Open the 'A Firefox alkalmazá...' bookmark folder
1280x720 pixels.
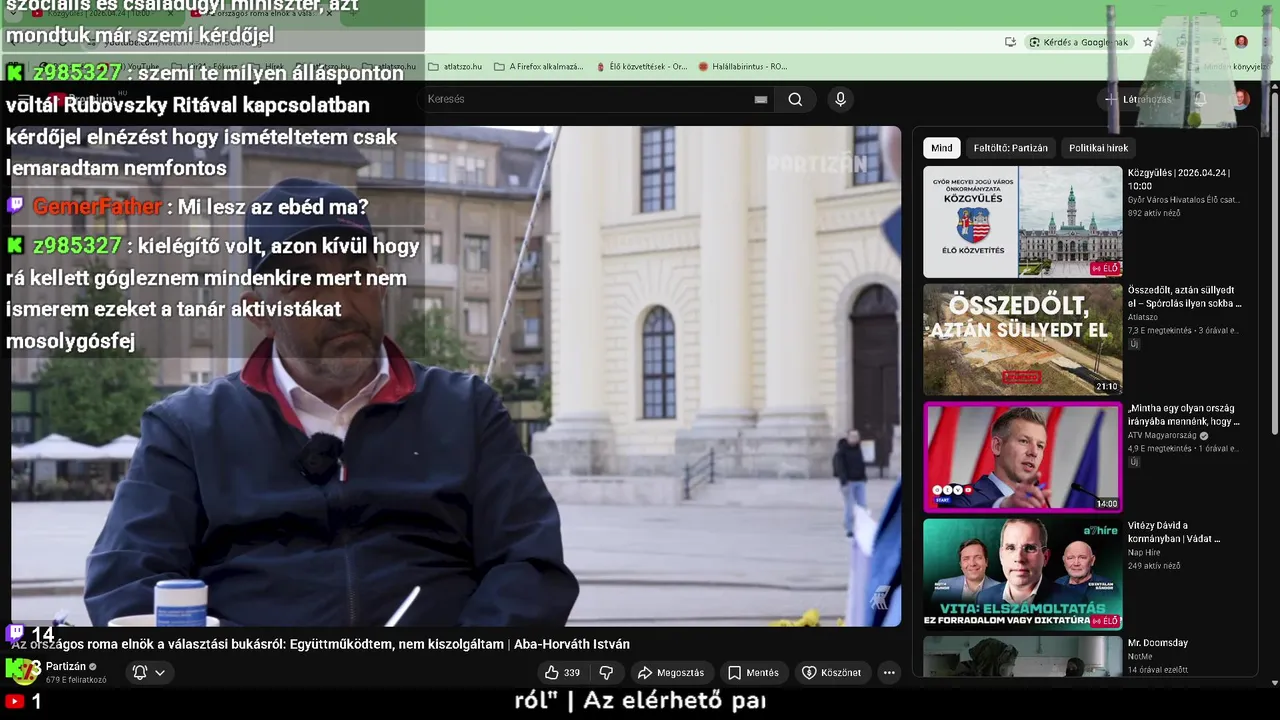tap(539, 67)
